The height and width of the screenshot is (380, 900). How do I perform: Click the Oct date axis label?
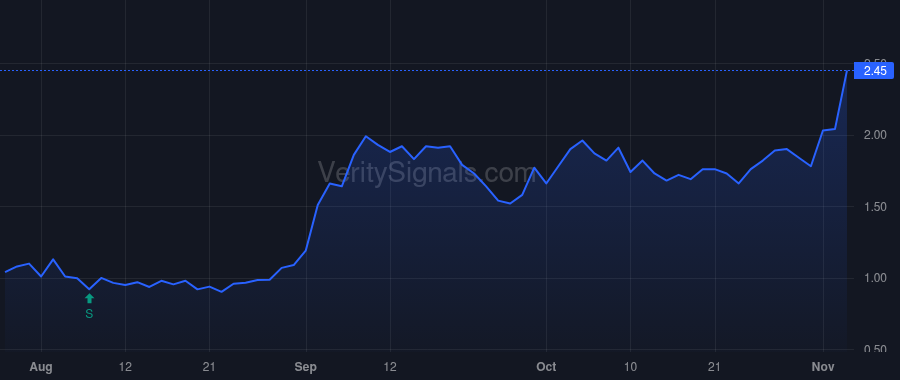coord(546,367)
